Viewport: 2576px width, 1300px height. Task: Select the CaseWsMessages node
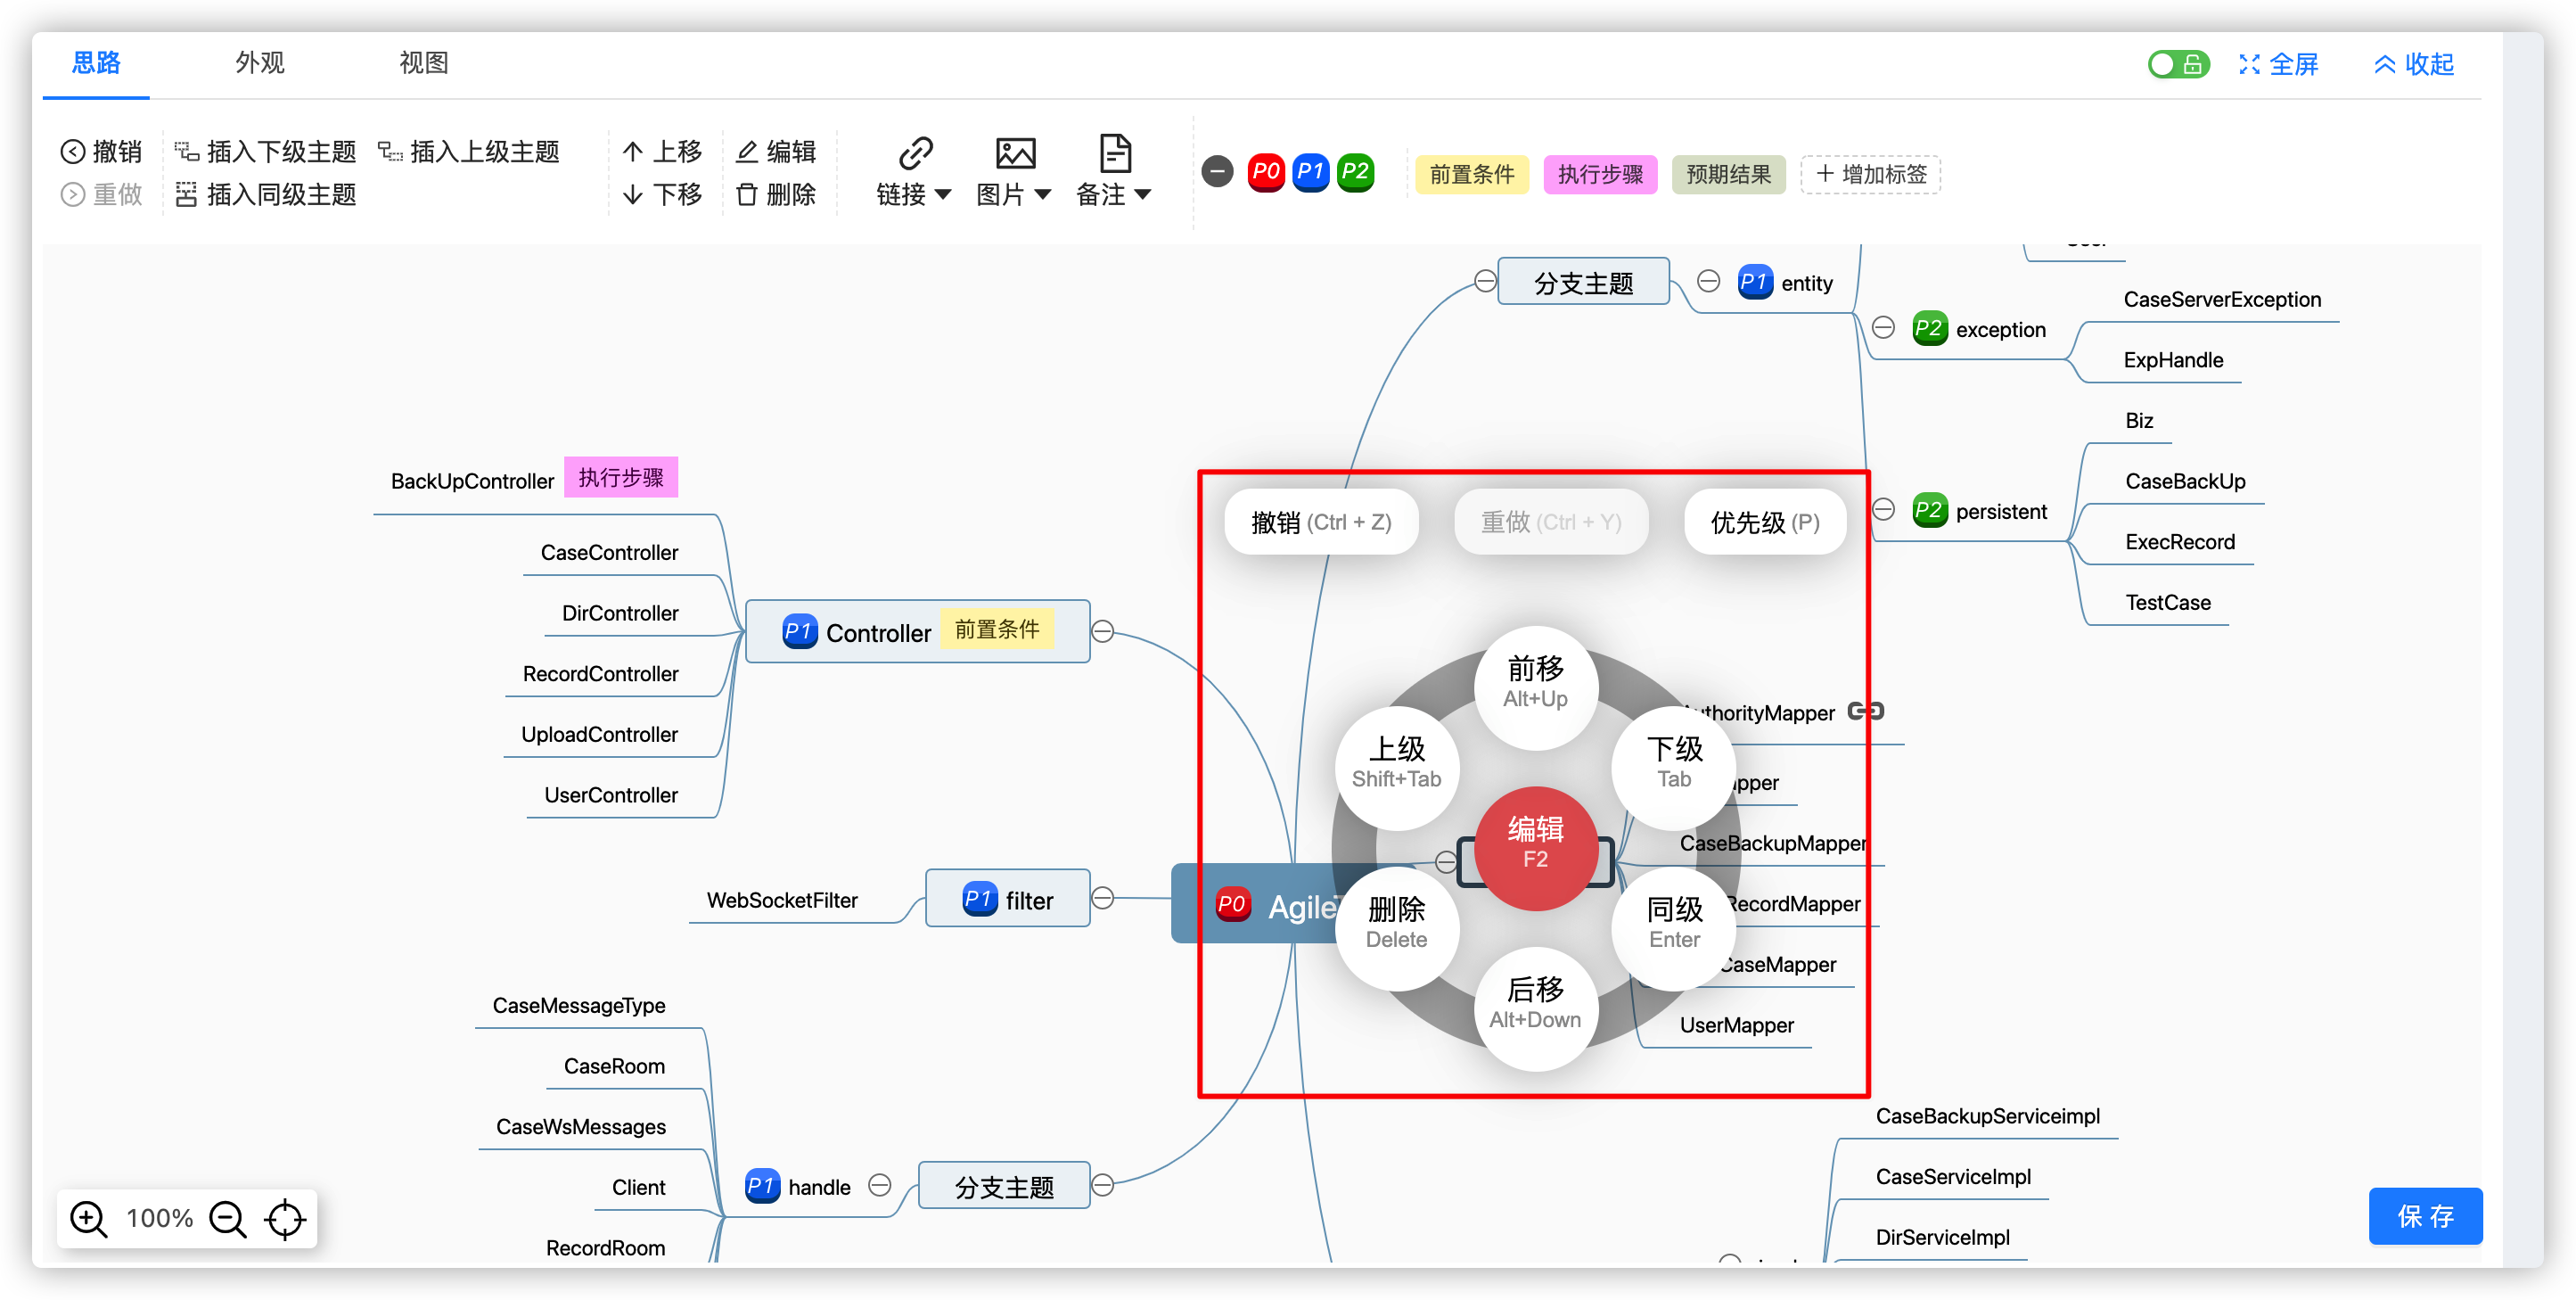click(x=581, y=1127)
